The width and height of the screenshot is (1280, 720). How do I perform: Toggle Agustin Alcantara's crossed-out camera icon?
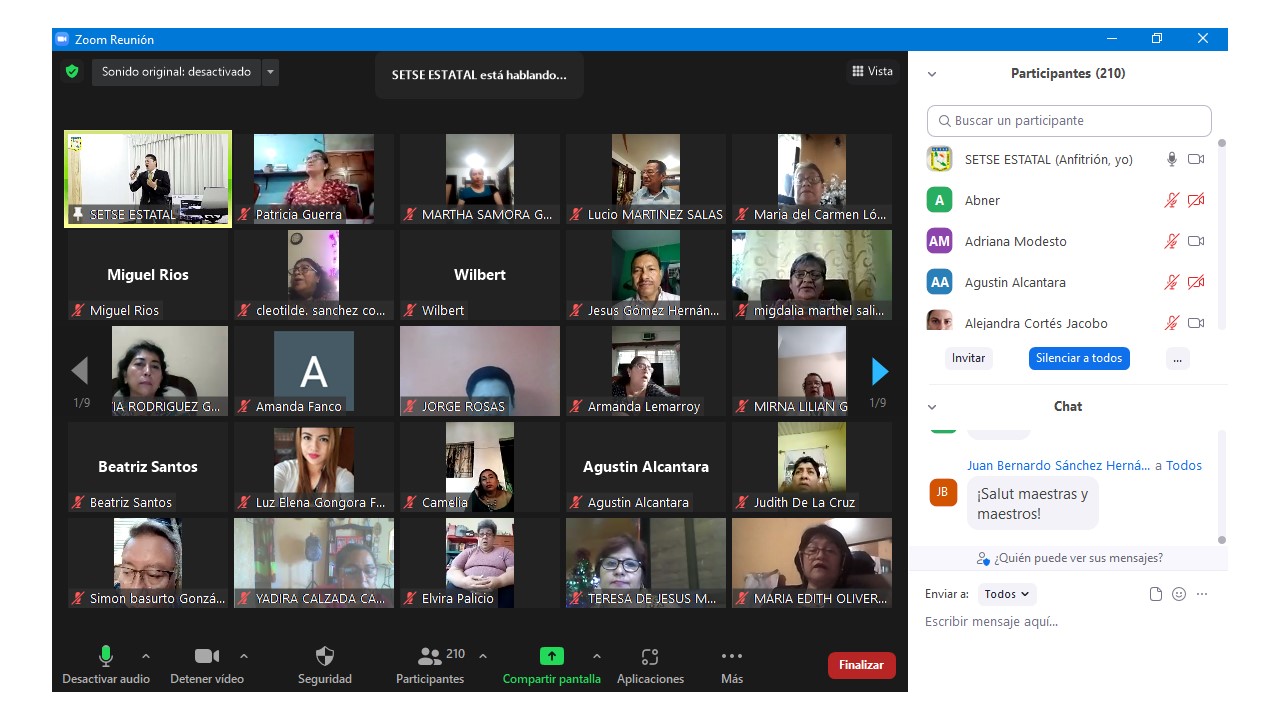(1196, 282)
